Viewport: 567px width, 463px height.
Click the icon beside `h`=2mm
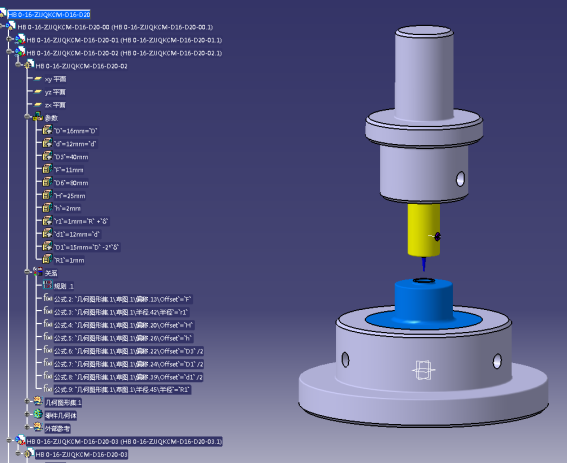coord(47,208)
